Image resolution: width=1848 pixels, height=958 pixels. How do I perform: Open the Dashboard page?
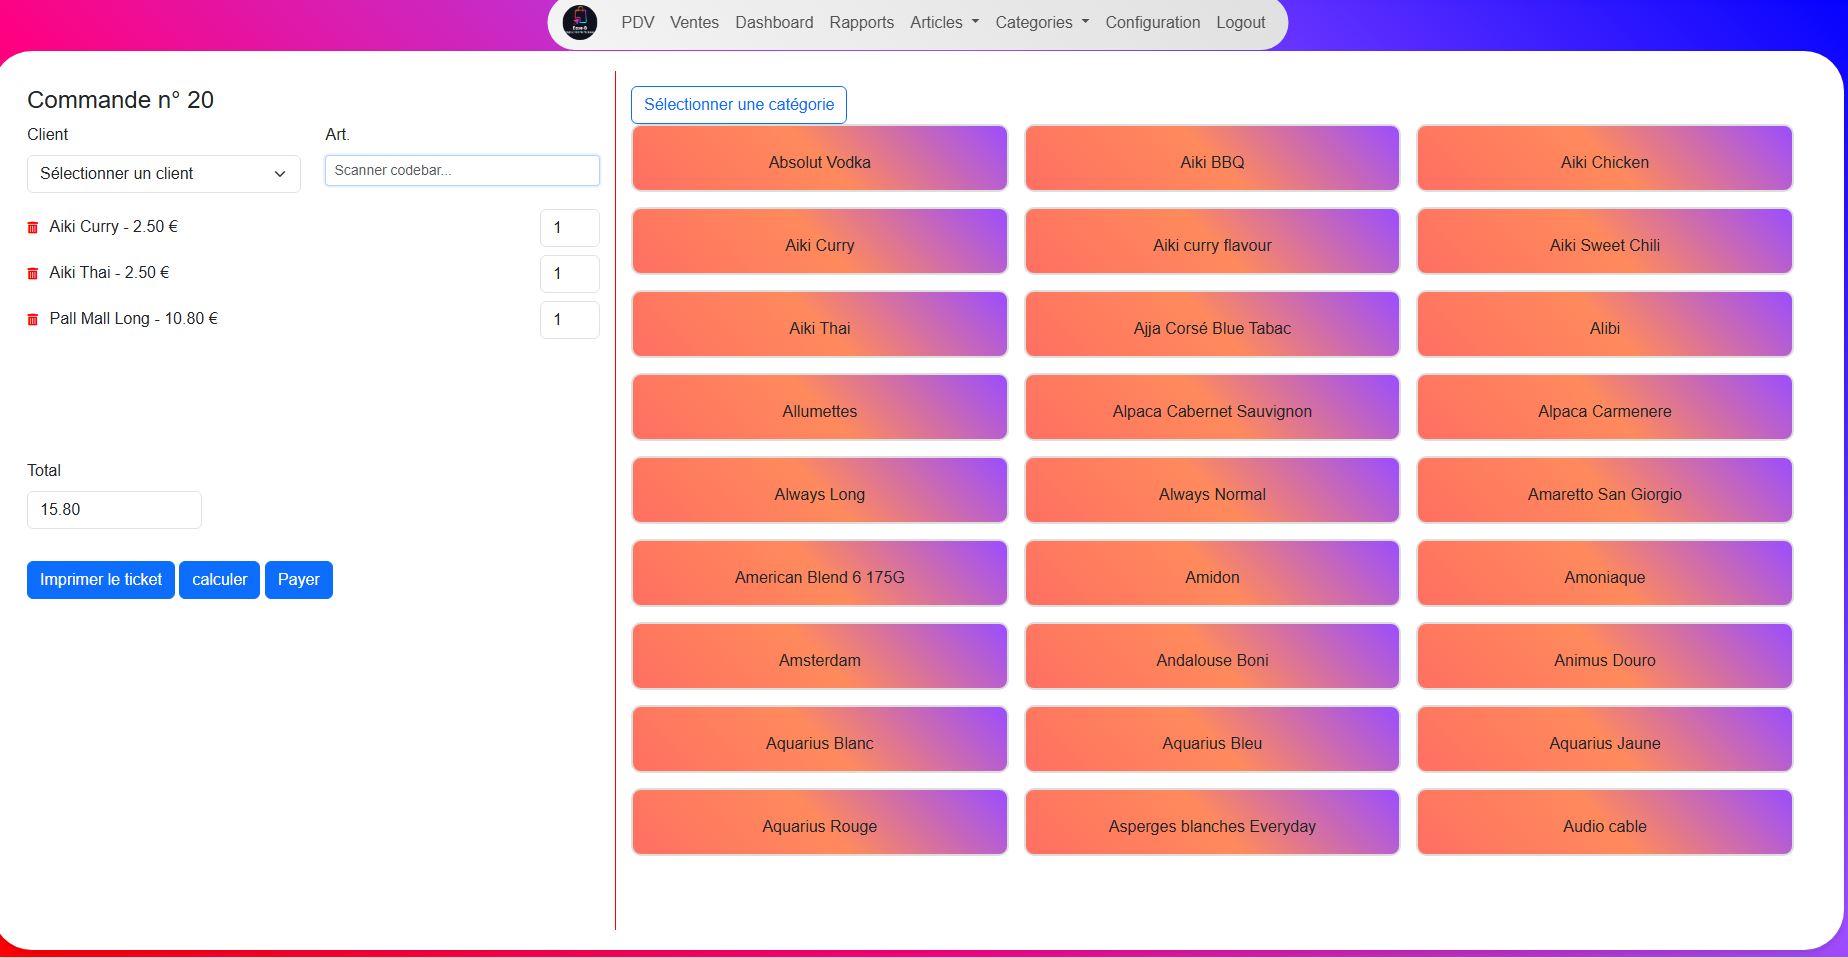point(774,22)
